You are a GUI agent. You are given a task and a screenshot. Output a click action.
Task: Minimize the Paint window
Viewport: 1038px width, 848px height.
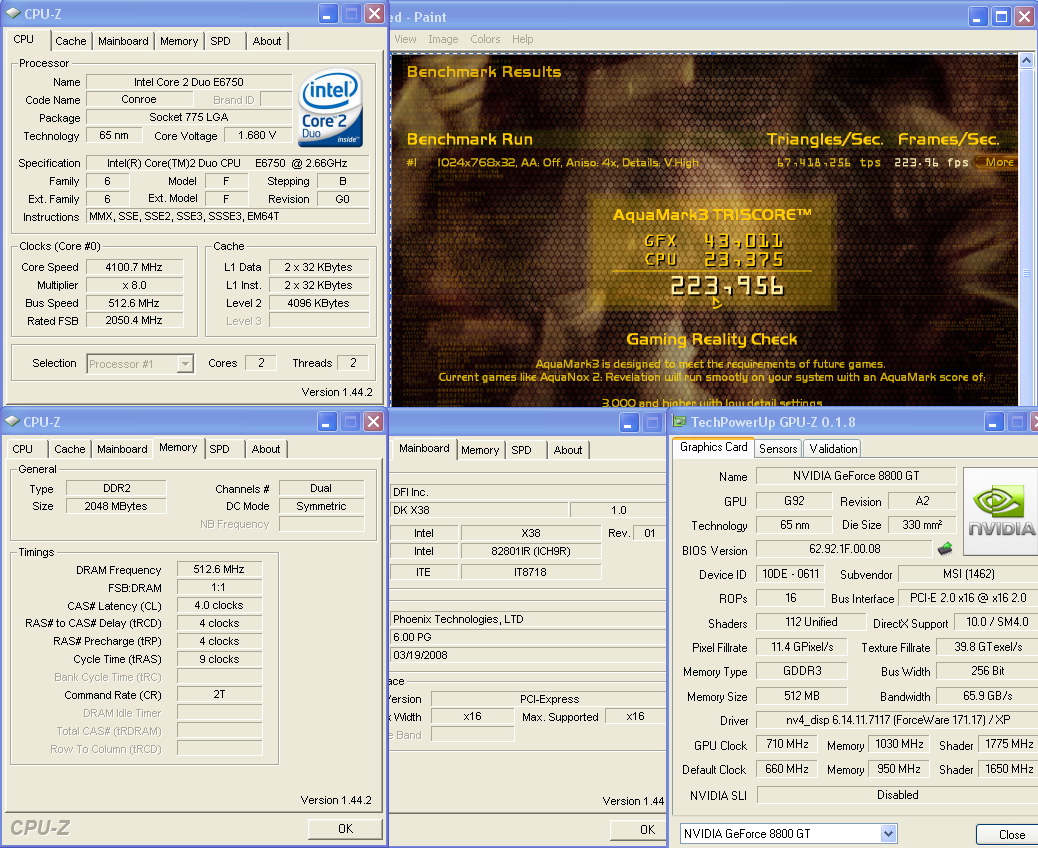coord(978,17)
